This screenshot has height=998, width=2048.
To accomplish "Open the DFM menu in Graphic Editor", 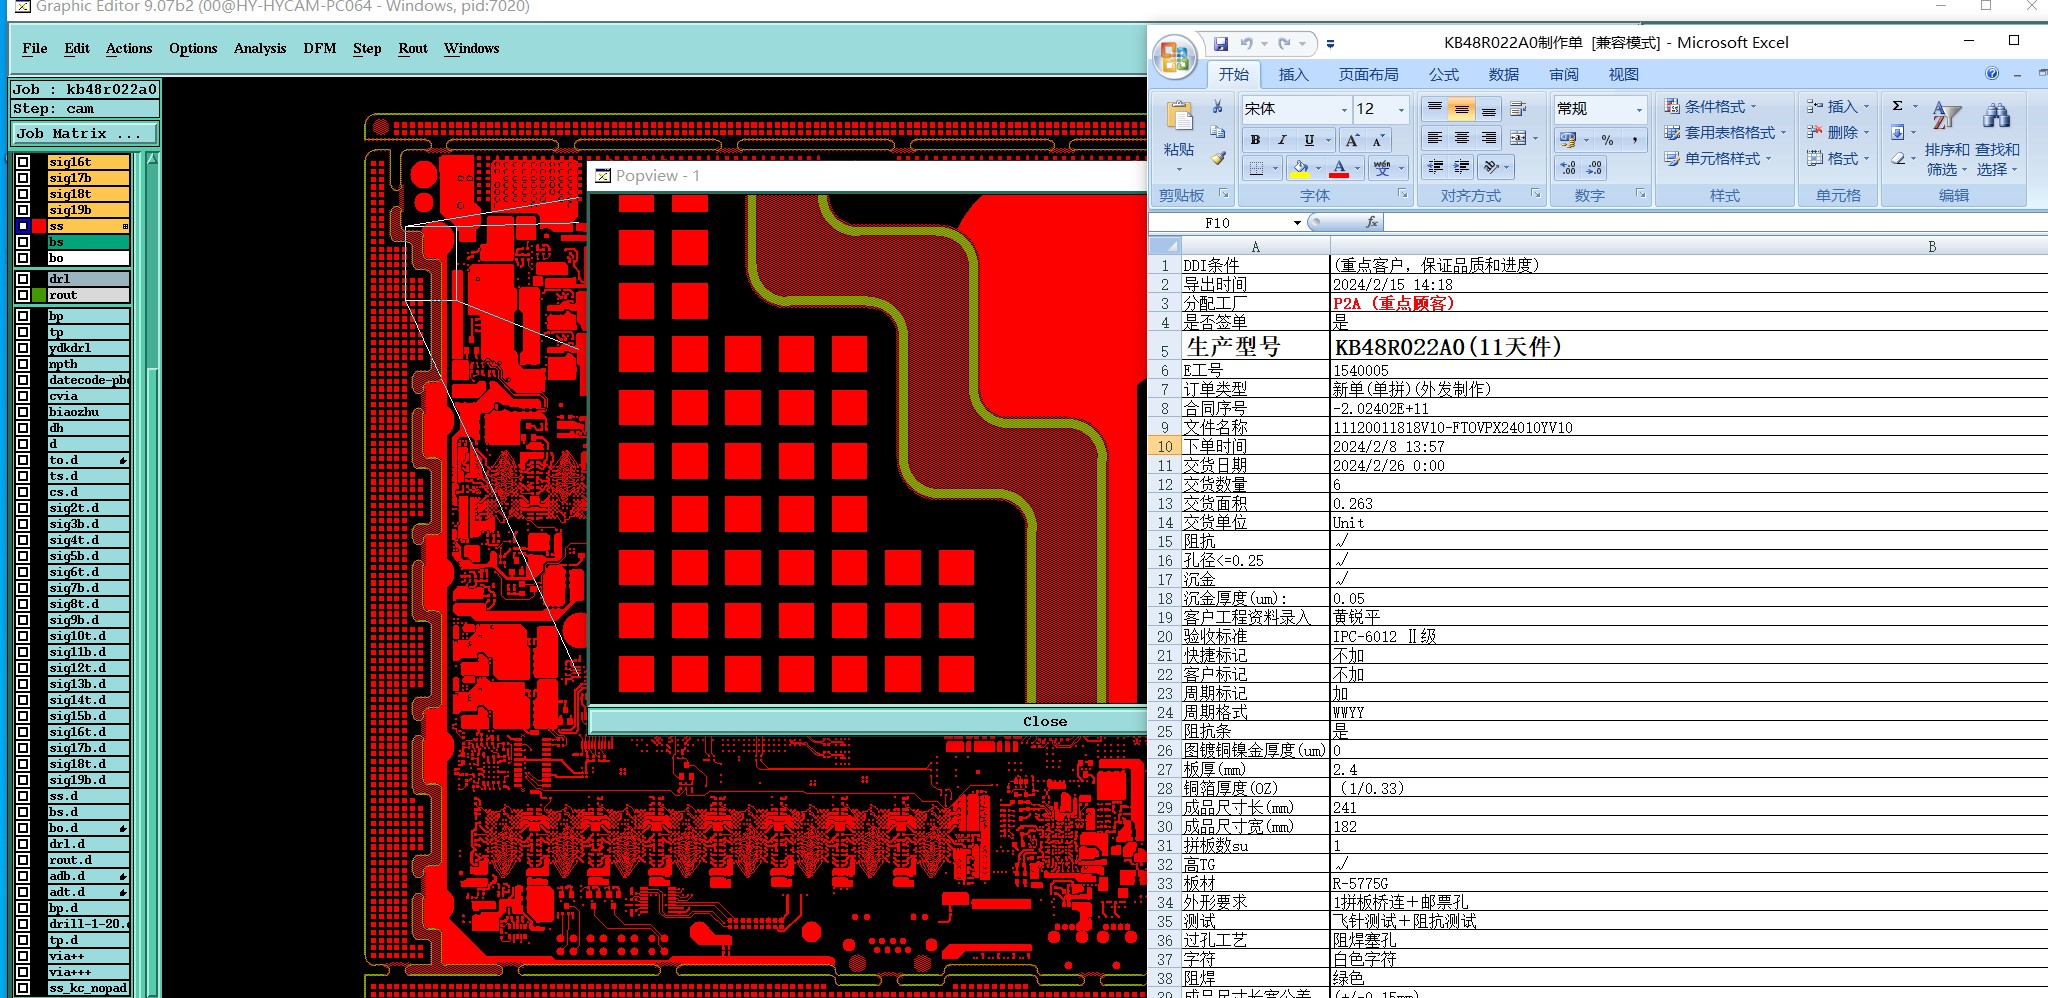I will (320, 48).
